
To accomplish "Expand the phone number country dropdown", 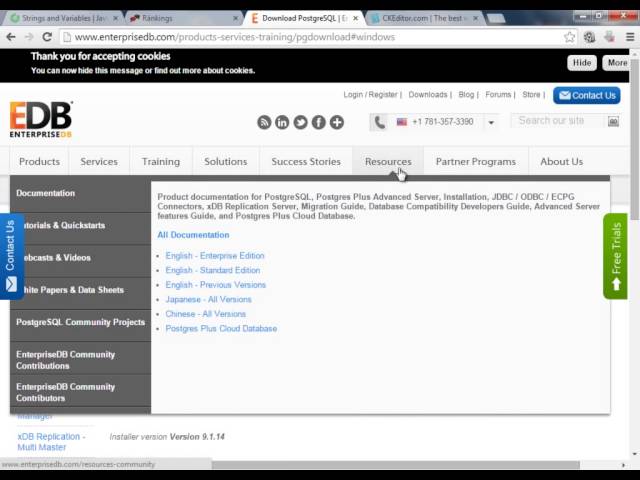I will [491, 122].
